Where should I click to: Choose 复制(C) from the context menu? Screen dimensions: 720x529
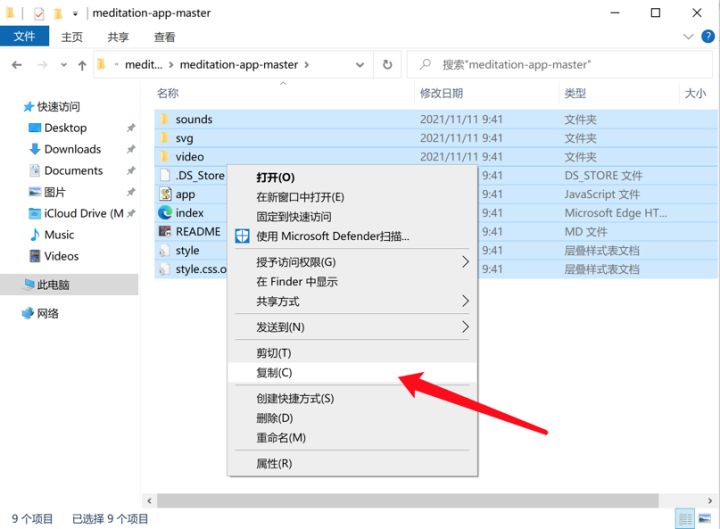(274, 373)
